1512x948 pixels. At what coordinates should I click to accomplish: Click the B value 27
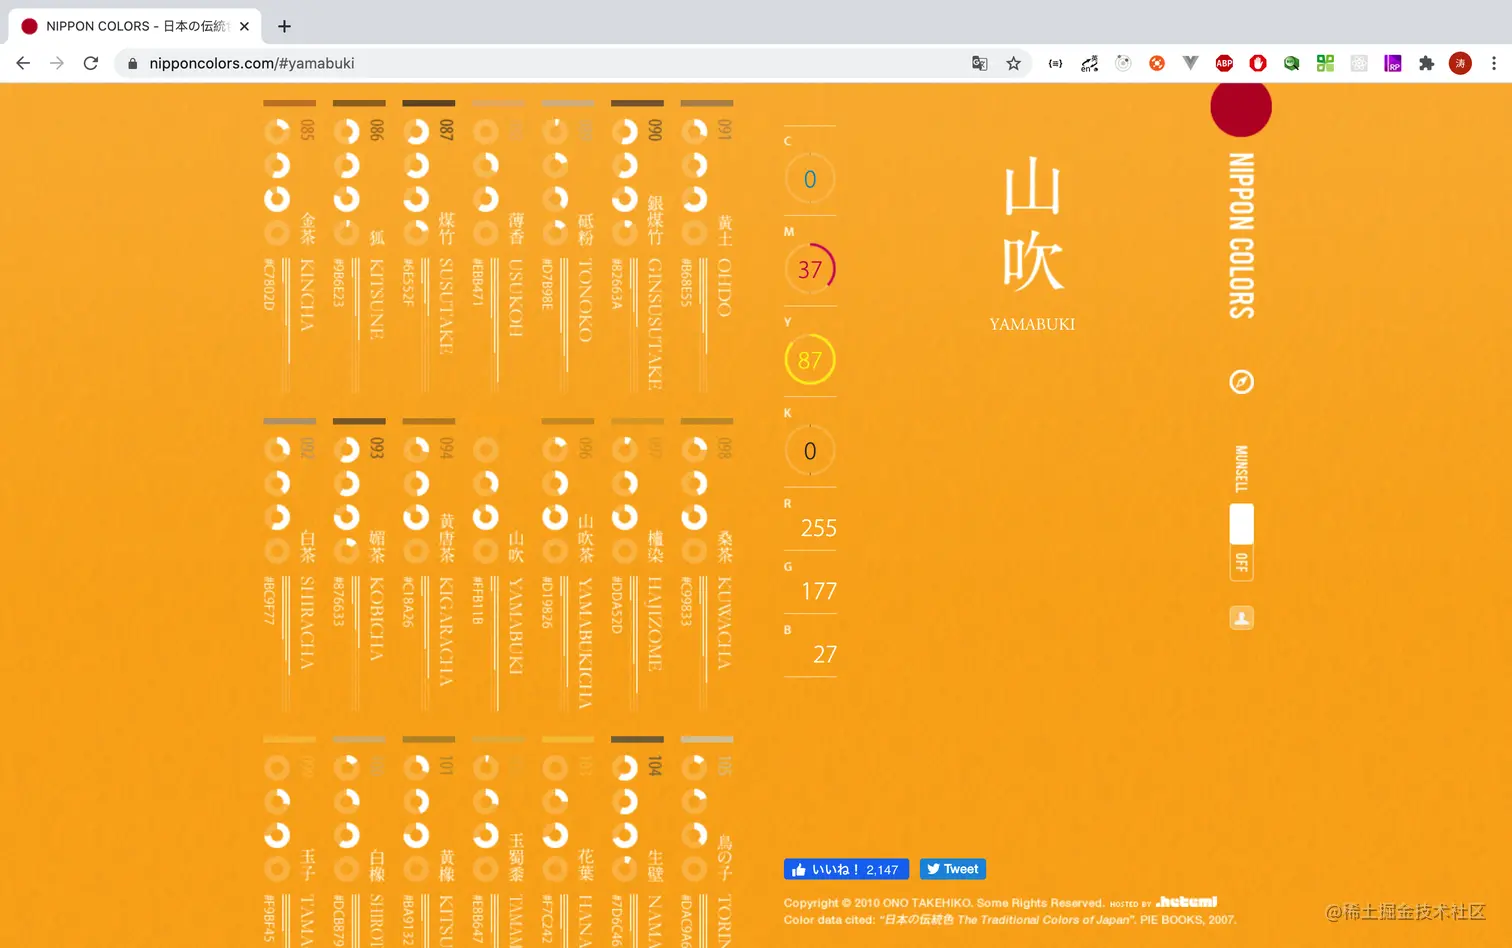(x=825, y=654)
